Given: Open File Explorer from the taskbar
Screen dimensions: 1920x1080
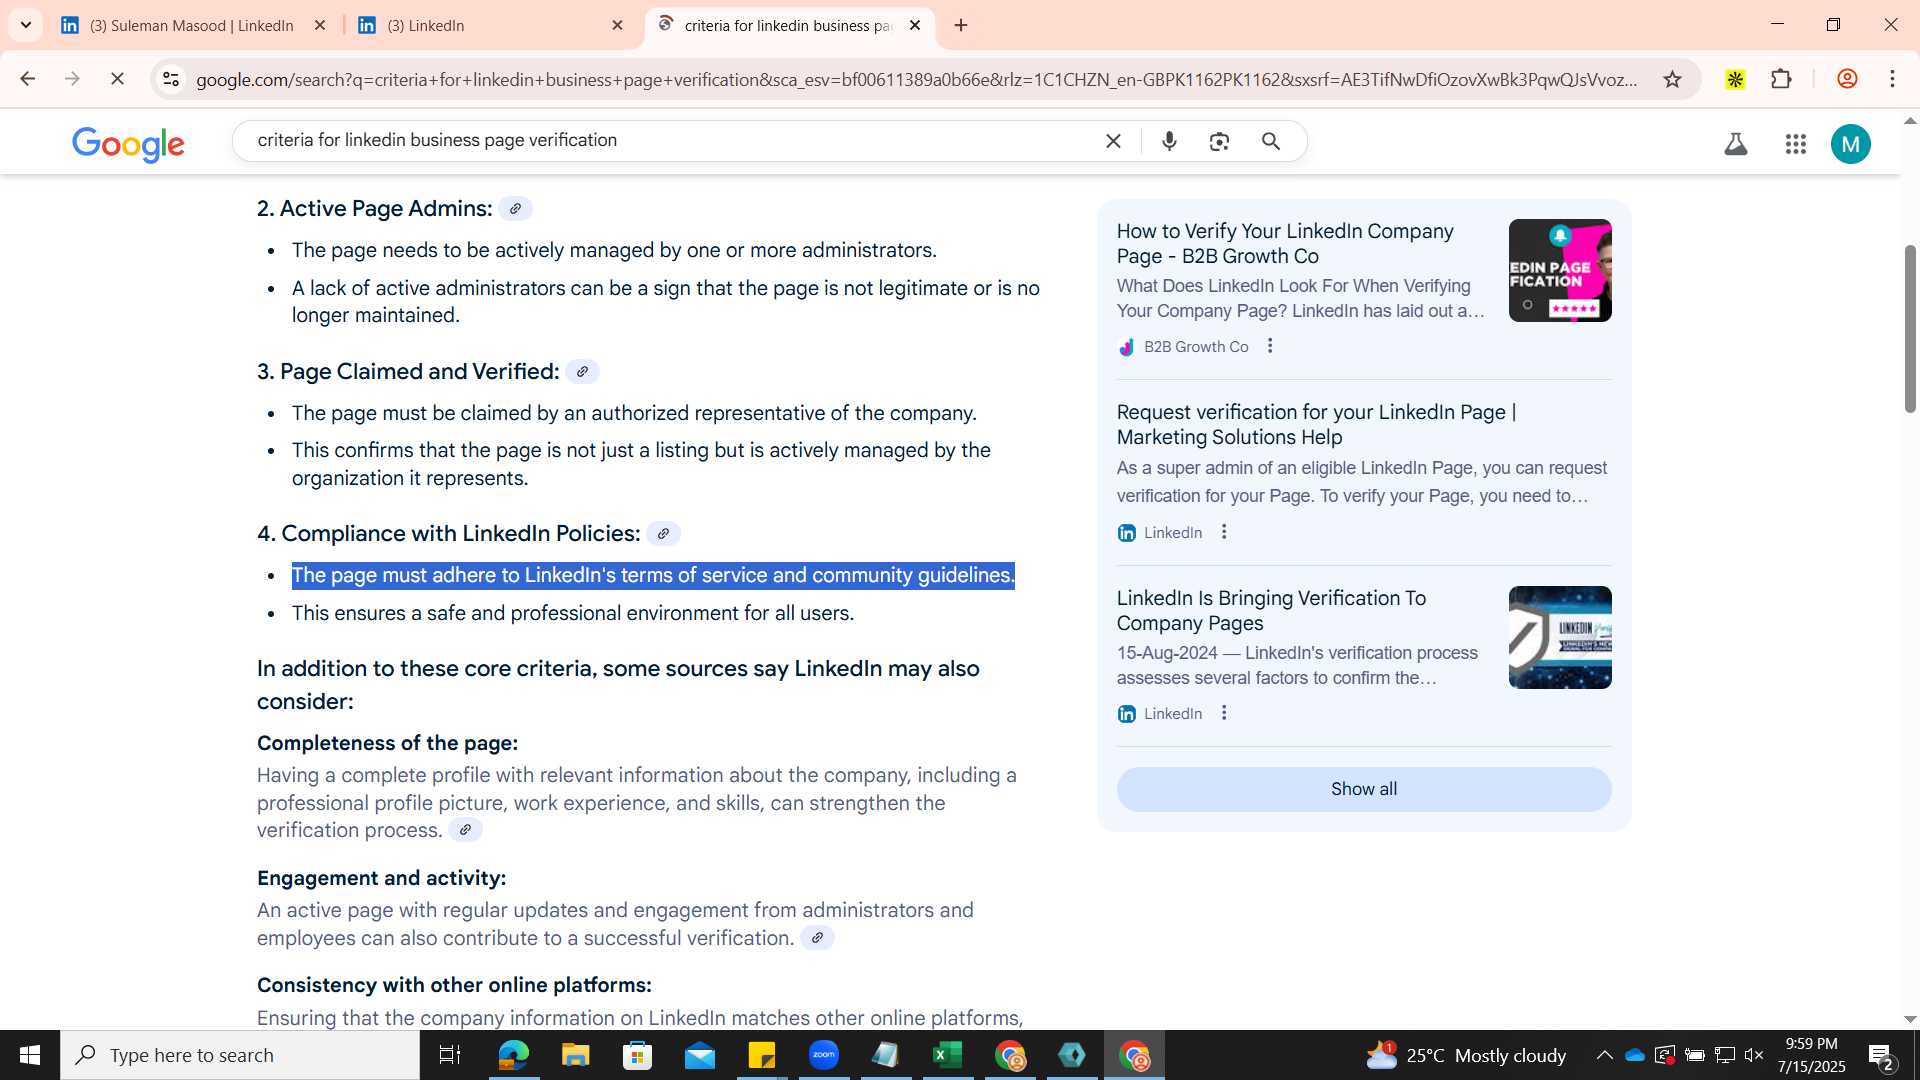Looking at the screenshot, I should point(575,1055).
